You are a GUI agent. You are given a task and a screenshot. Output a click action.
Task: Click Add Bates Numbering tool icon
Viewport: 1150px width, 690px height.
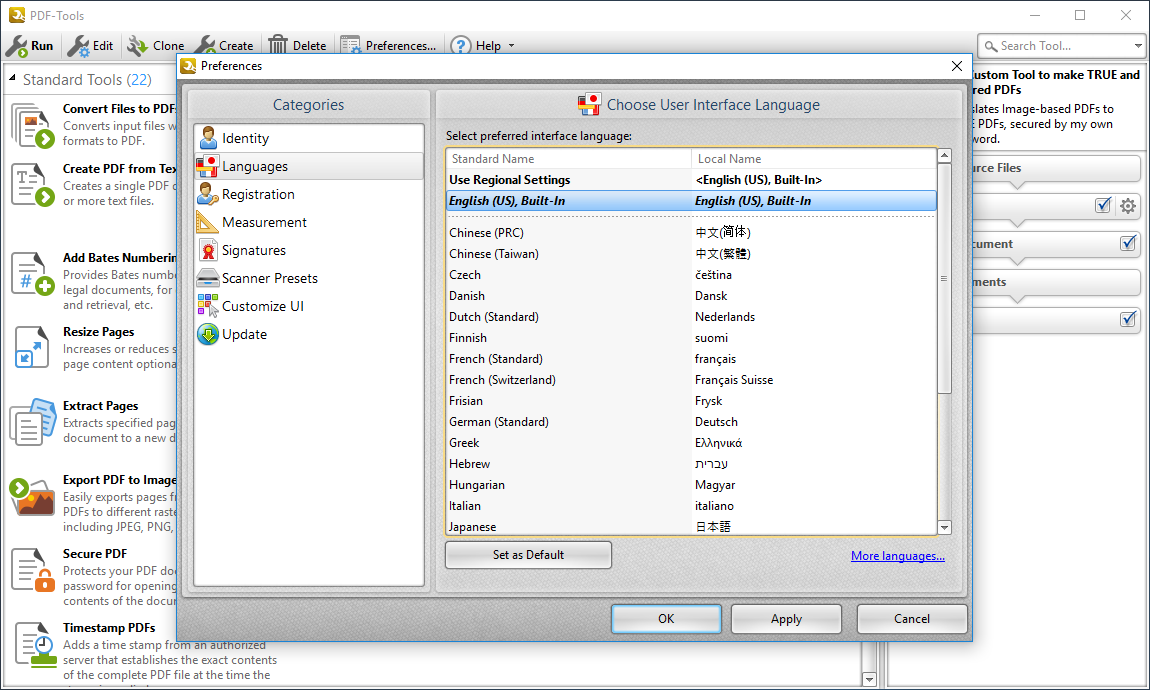(33, 274)
